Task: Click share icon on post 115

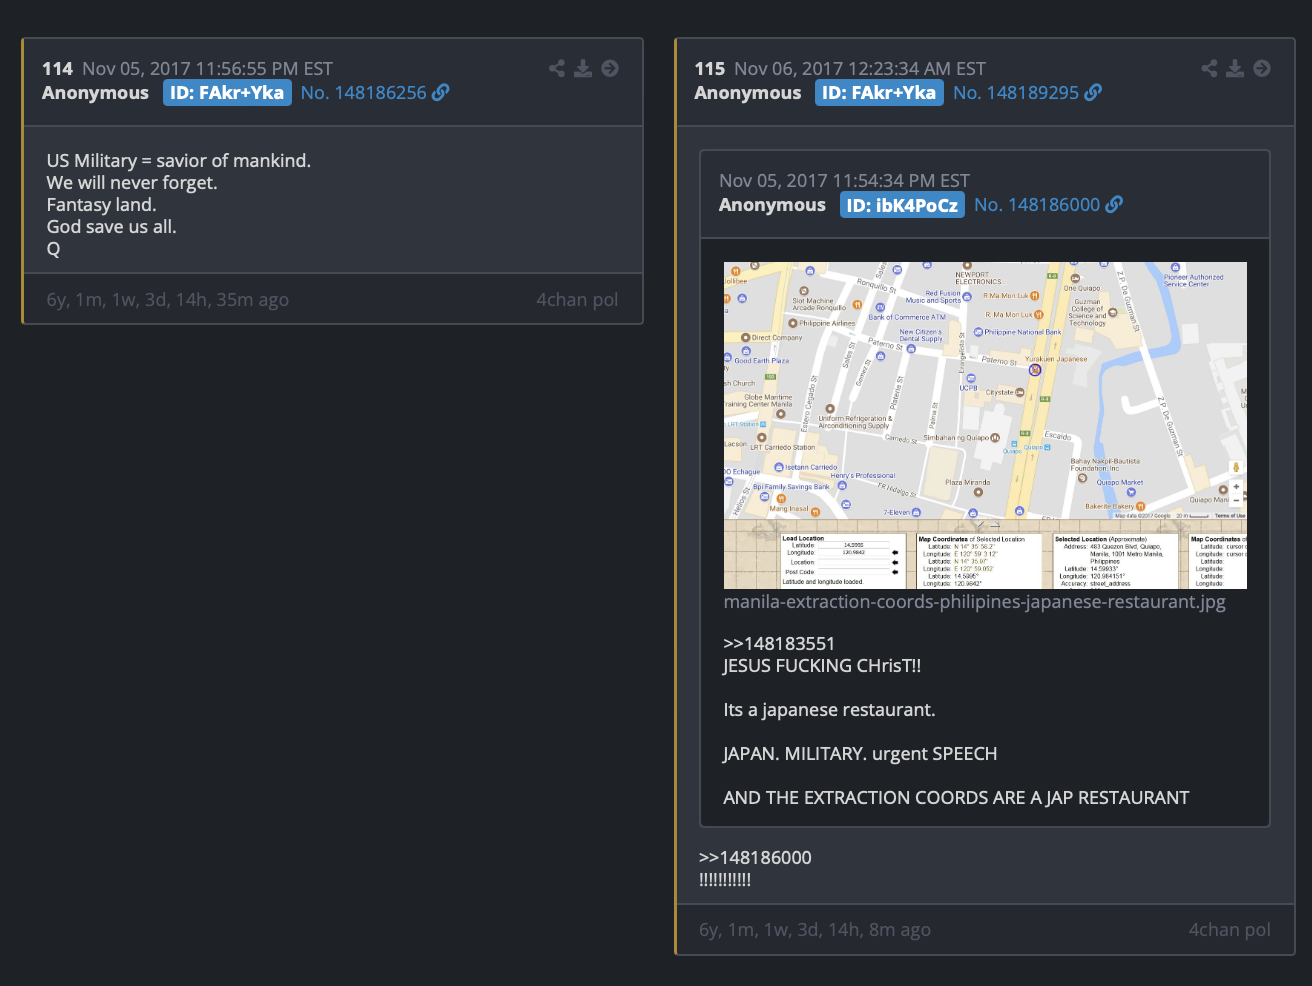Action: pyautogui.click(x=1210, y=68)
